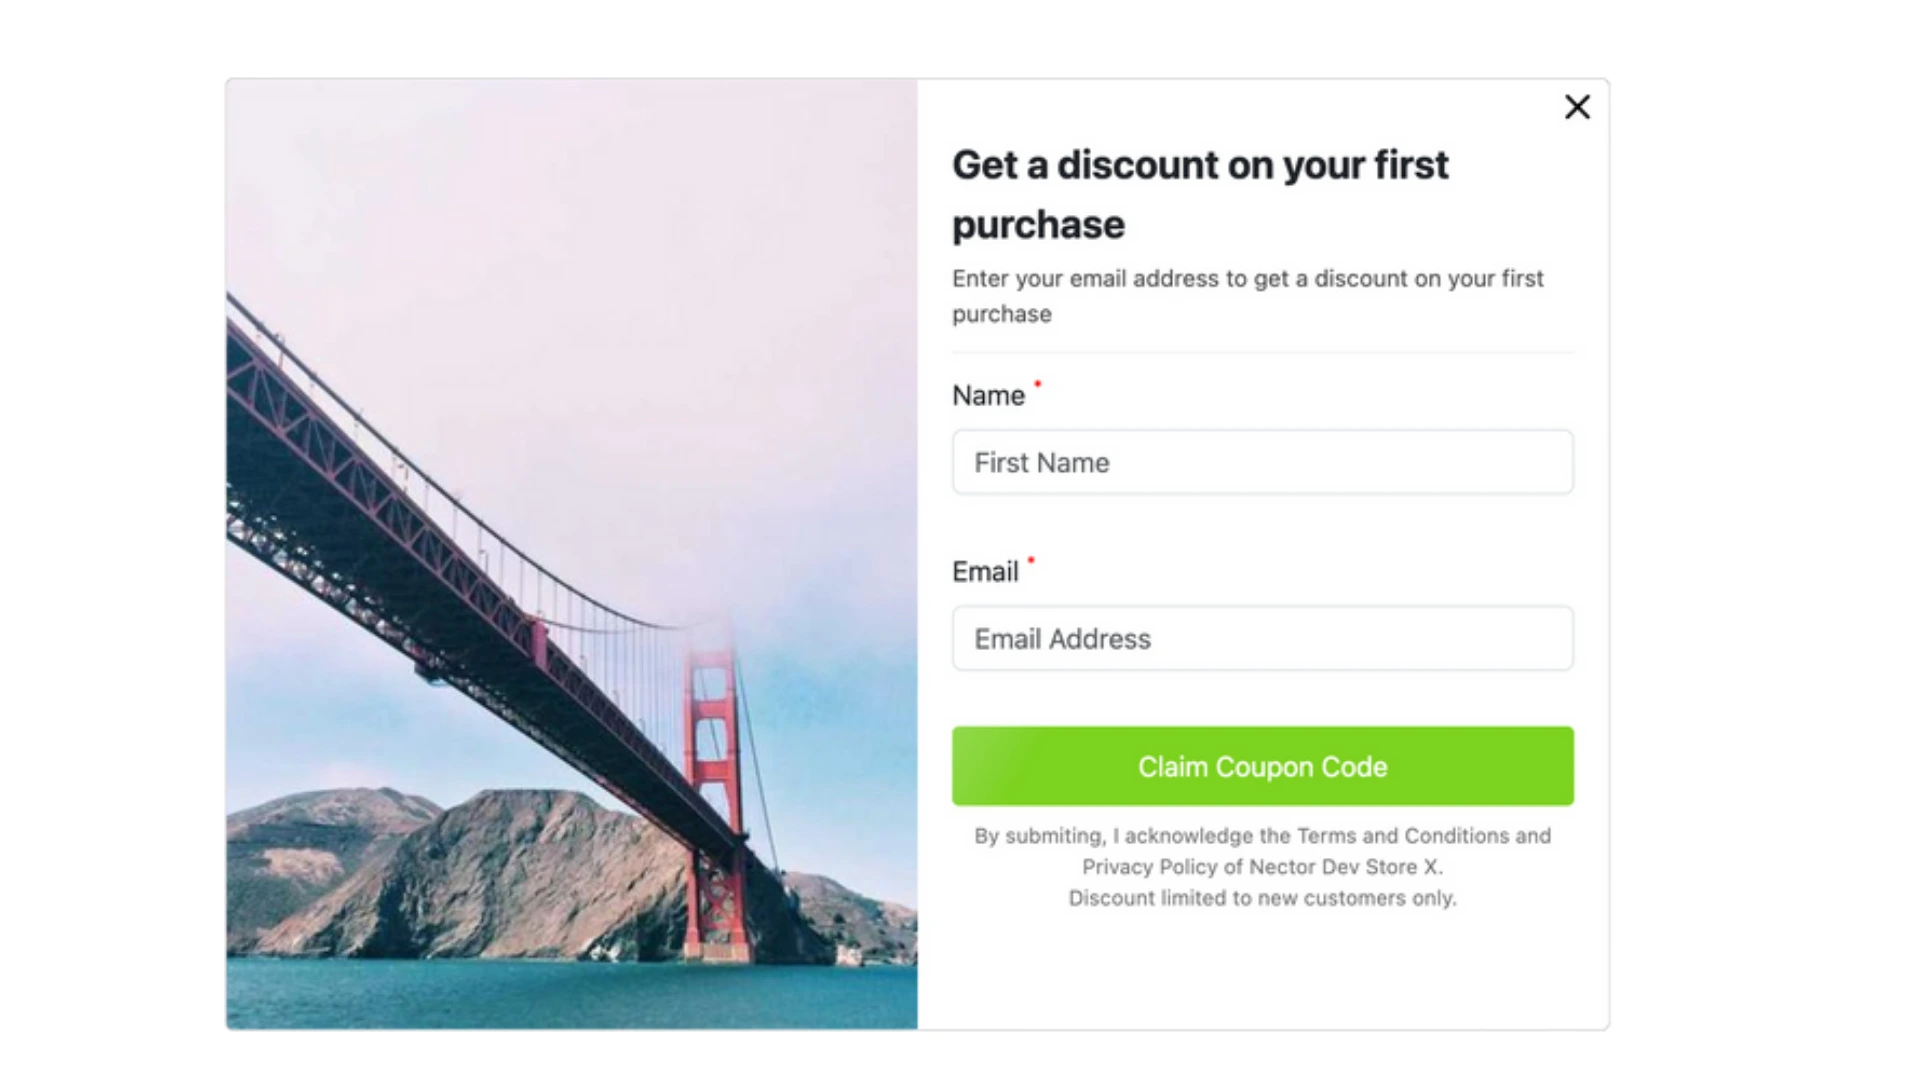Click the blue water at photo bottom
Screen dimensions: 1920x1080
[572, 995]
